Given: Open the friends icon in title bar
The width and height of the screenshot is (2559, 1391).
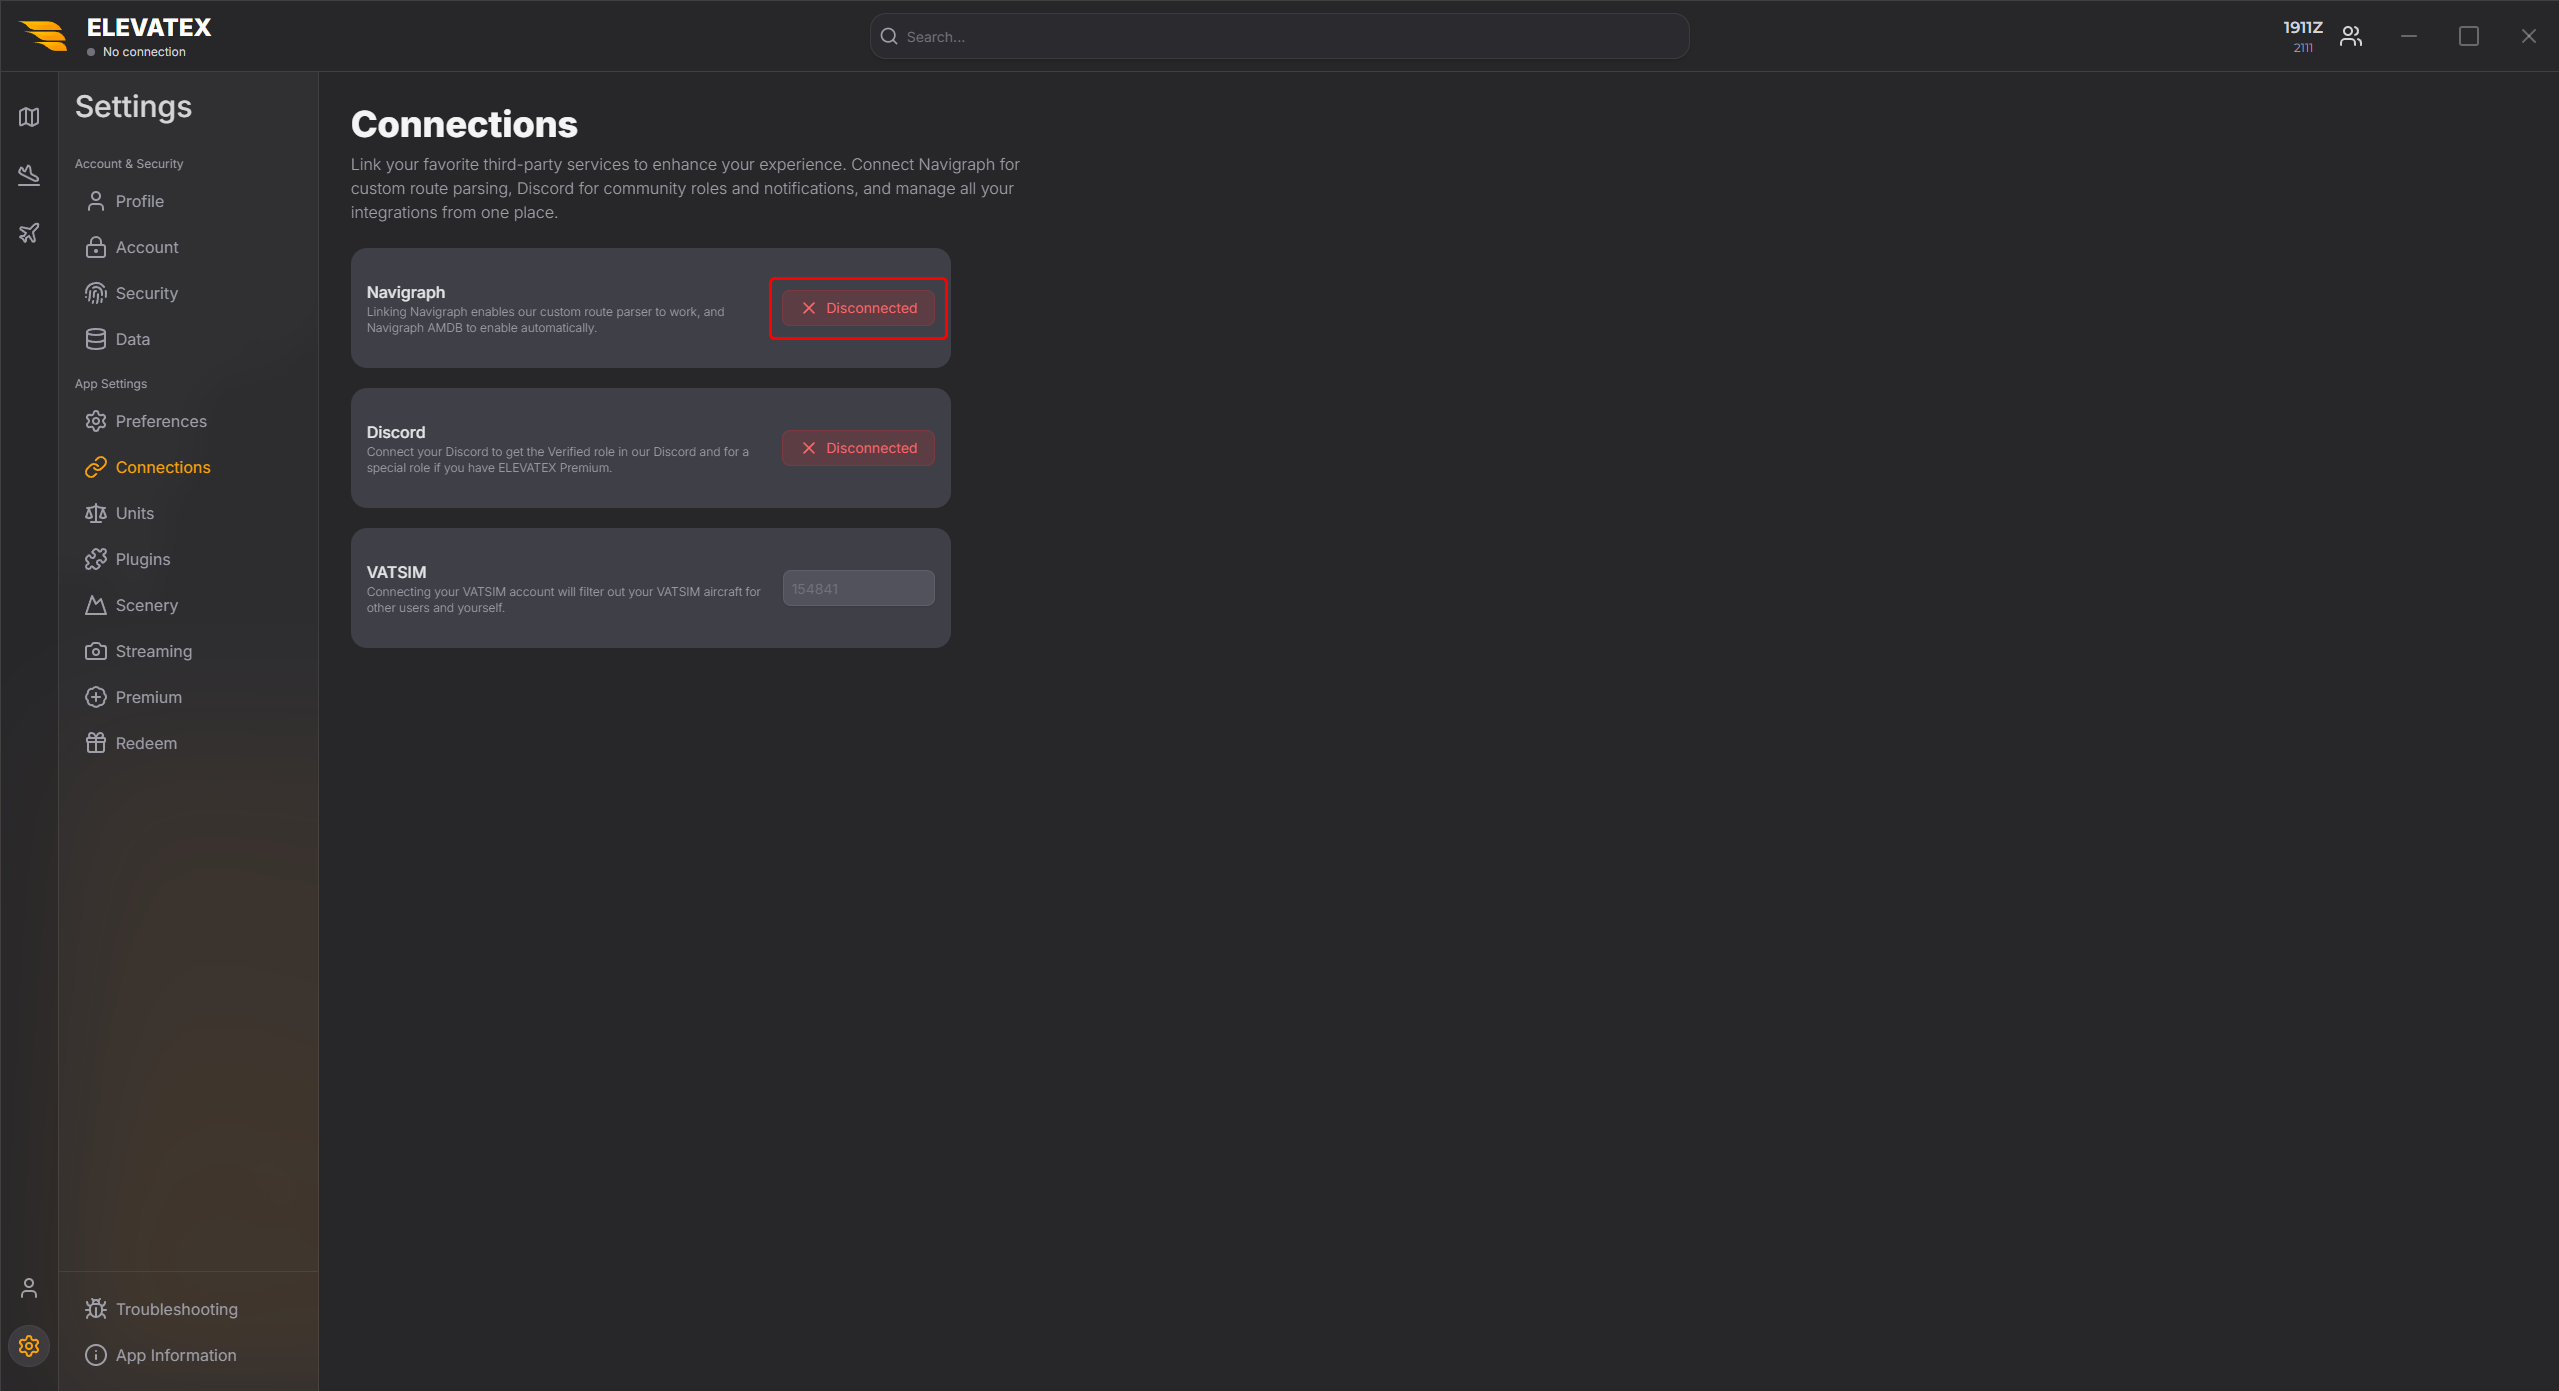Looking at the screenshot, I should (2351, 36).
